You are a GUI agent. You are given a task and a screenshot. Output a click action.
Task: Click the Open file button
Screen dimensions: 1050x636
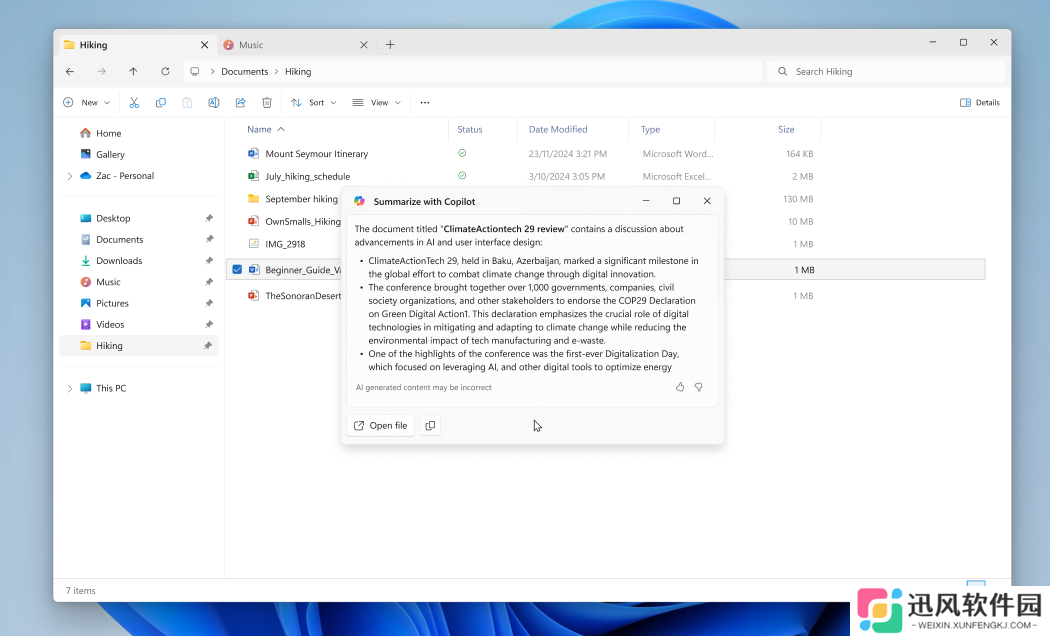380,426
